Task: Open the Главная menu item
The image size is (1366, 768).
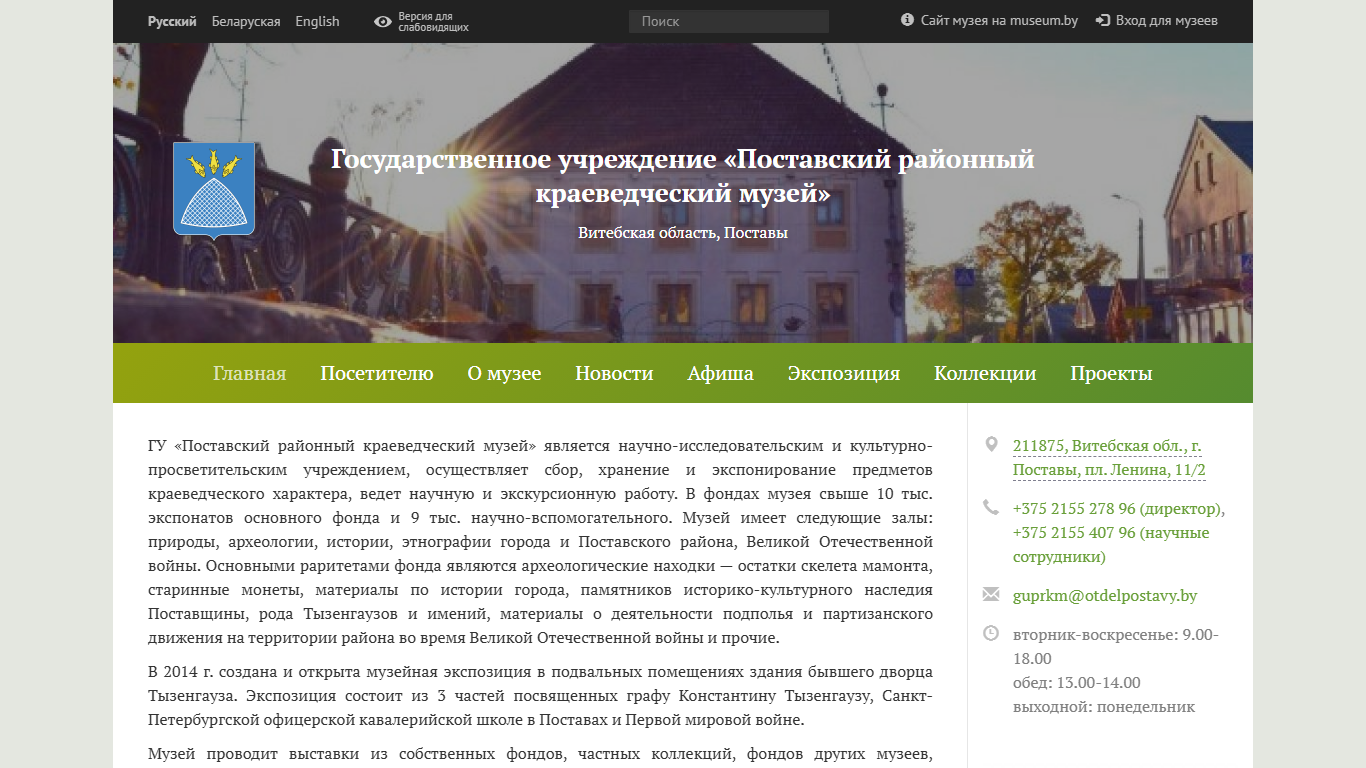Action: pos(250,373)
